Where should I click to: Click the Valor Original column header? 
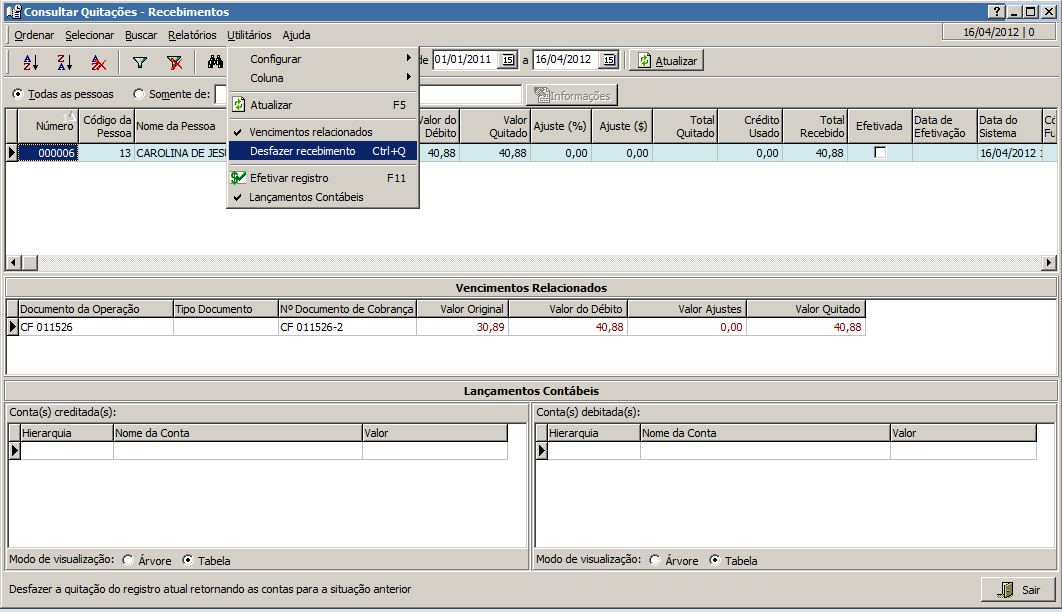463,309
